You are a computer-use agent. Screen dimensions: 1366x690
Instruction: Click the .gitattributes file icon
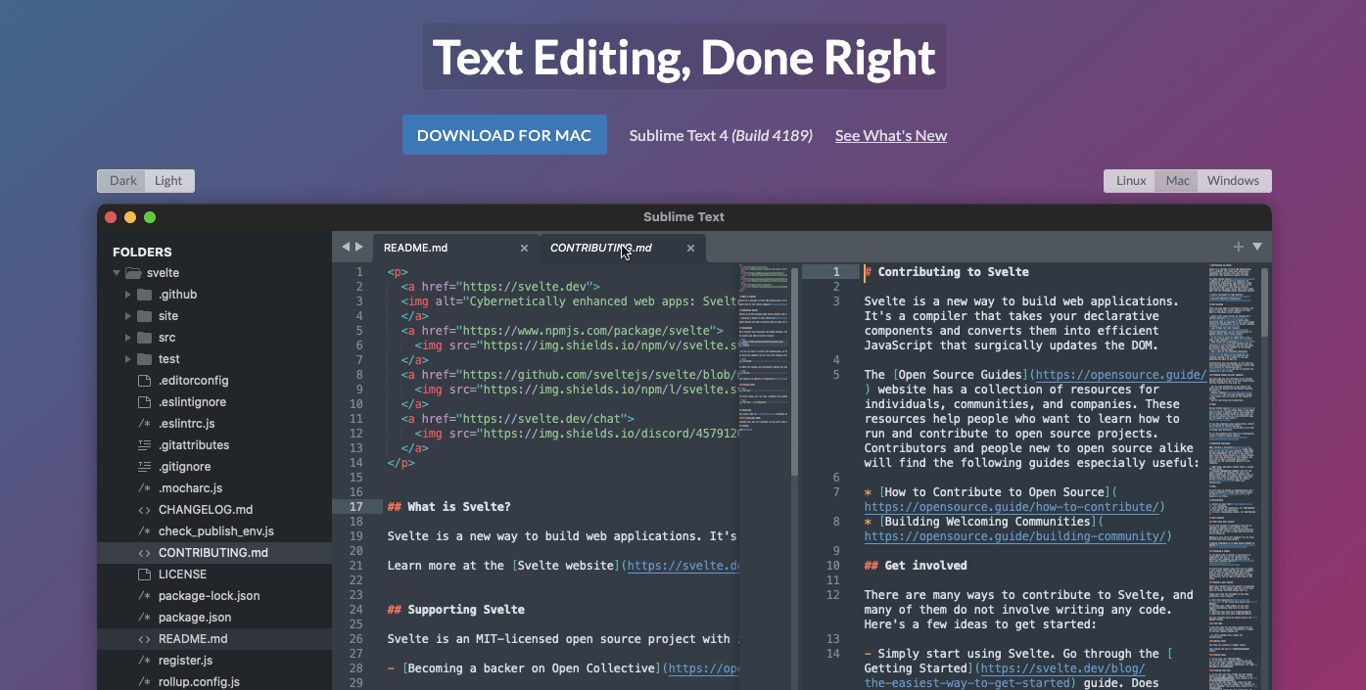144,445
